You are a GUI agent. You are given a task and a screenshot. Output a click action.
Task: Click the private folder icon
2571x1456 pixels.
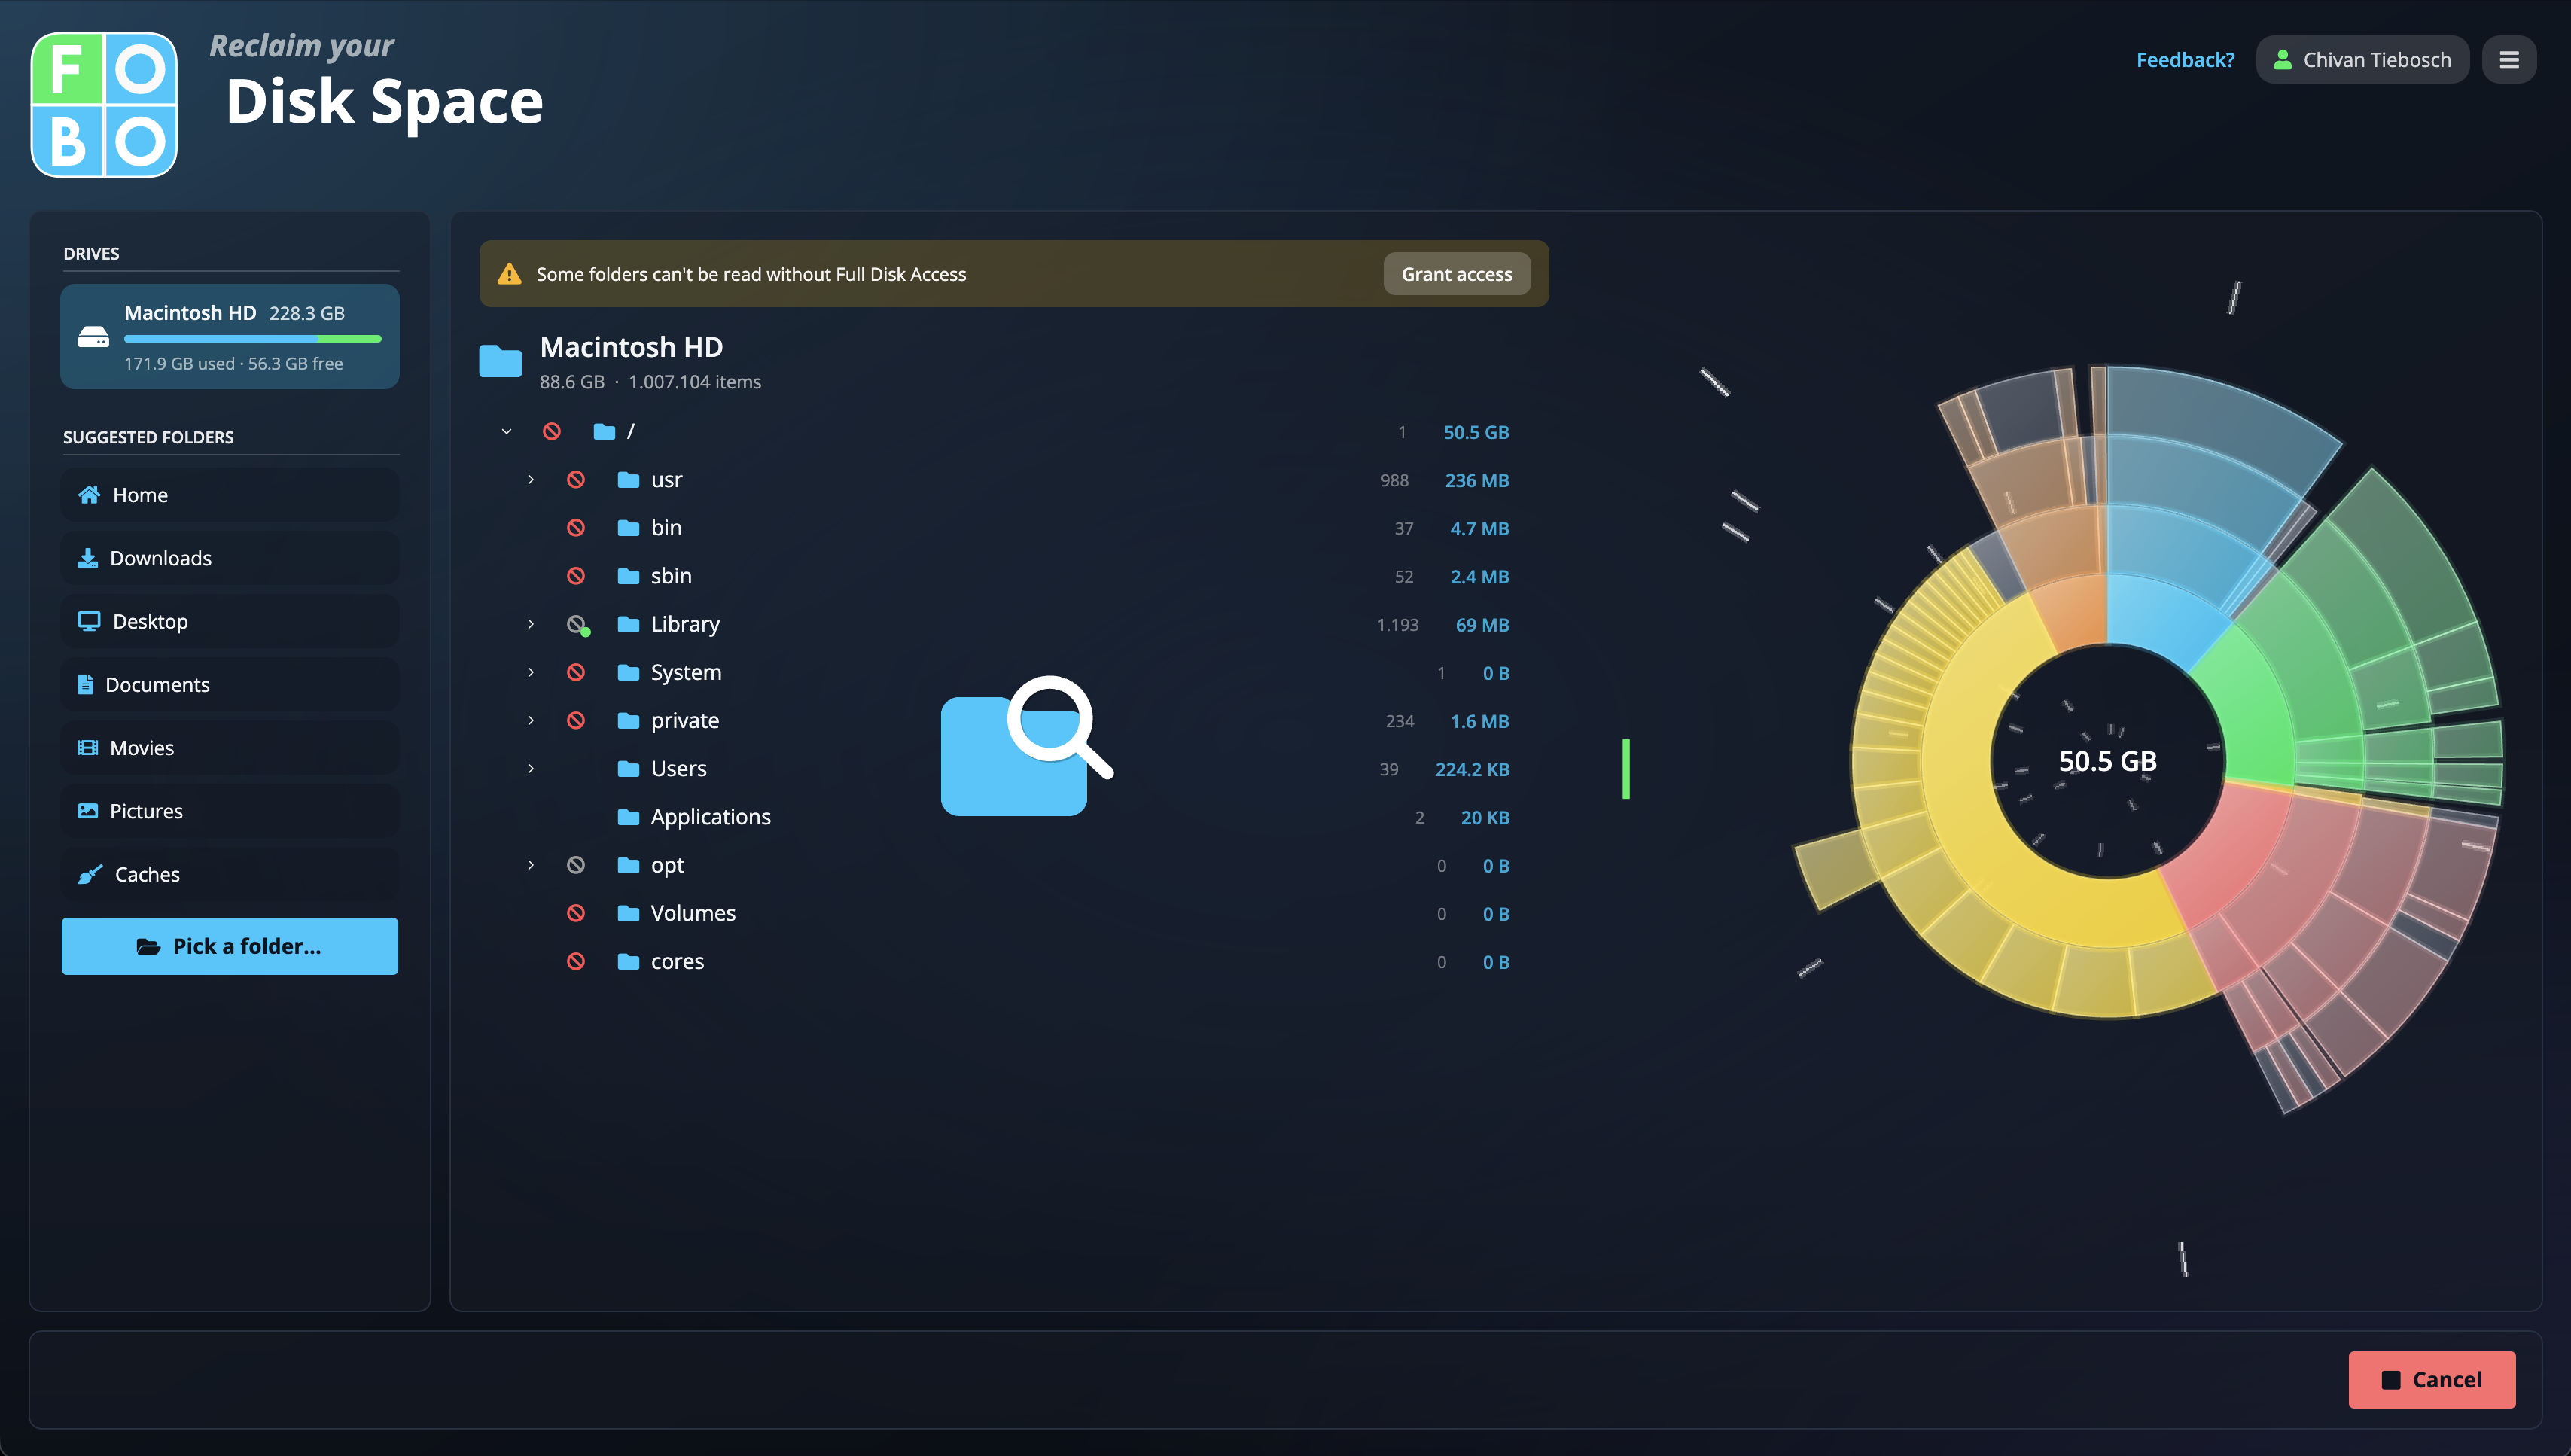[628, 721]
